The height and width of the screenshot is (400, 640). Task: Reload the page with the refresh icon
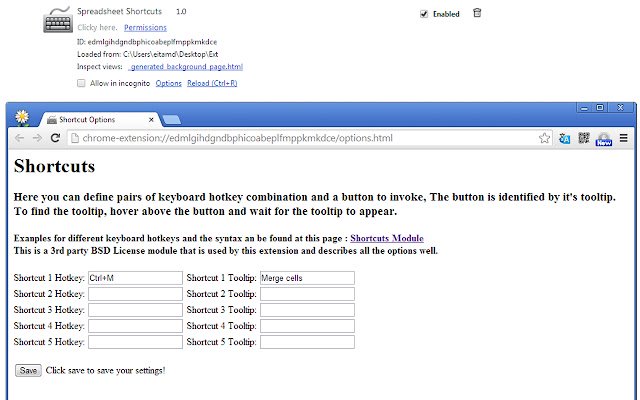[56, 138]
